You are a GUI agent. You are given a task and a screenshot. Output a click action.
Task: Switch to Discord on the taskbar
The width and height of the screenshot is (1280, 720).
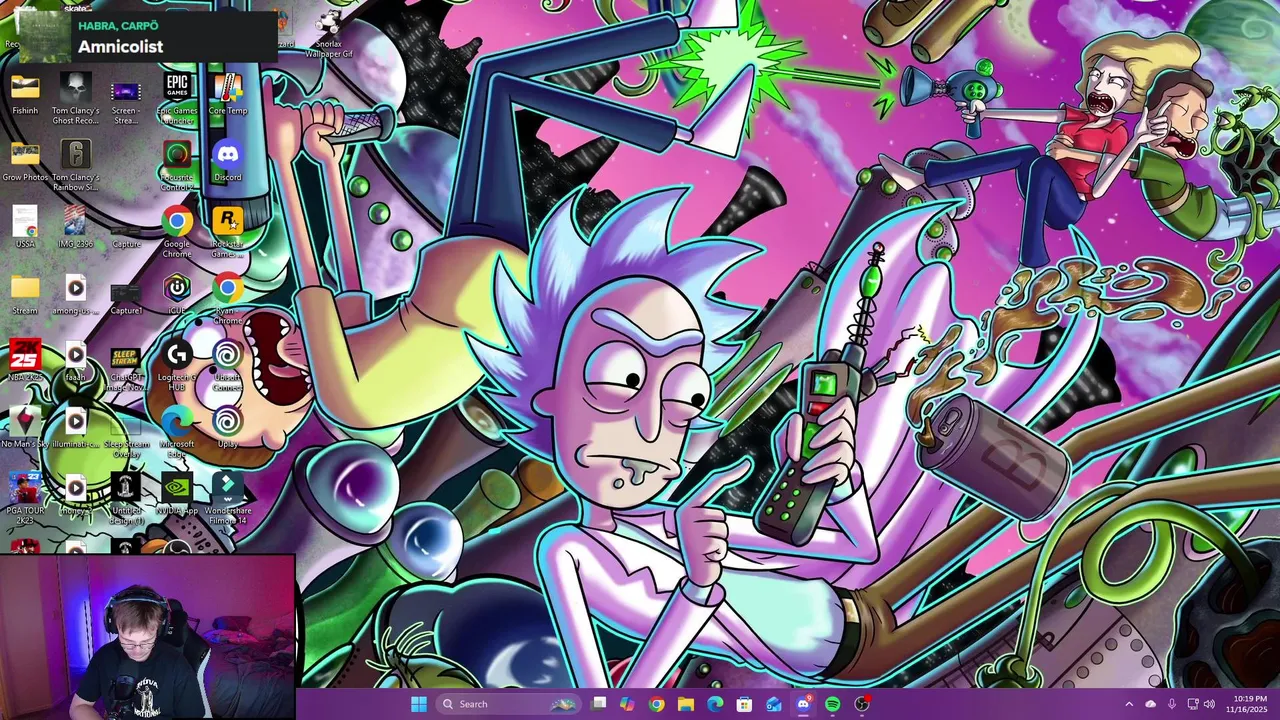pyautogui.click(x=803, y=704)
